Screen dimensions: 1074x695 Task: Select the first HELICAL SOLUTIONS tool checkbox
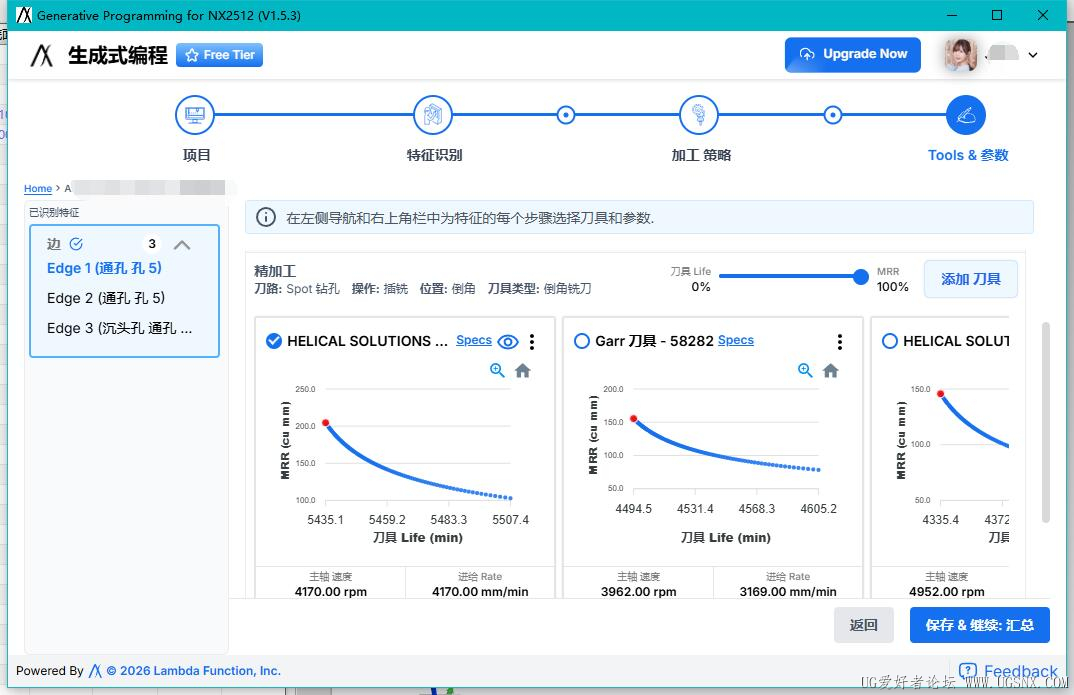click(x=273, y=341)
